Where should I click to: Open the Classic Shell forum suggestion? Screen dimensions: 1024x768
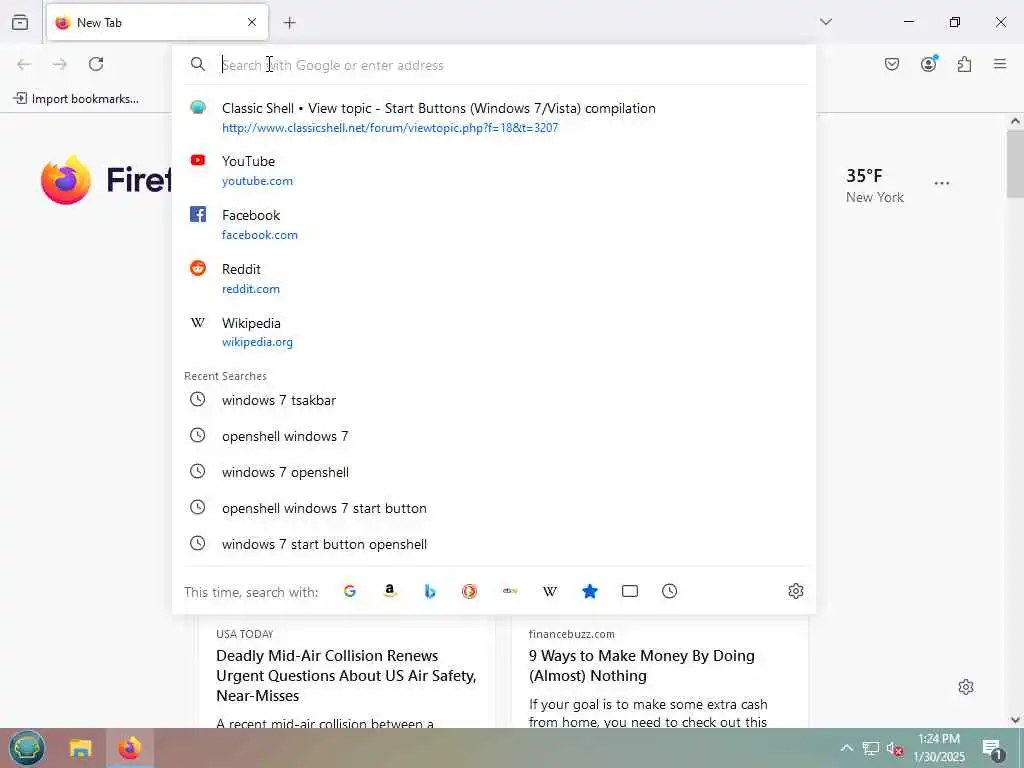click(494, 117)
